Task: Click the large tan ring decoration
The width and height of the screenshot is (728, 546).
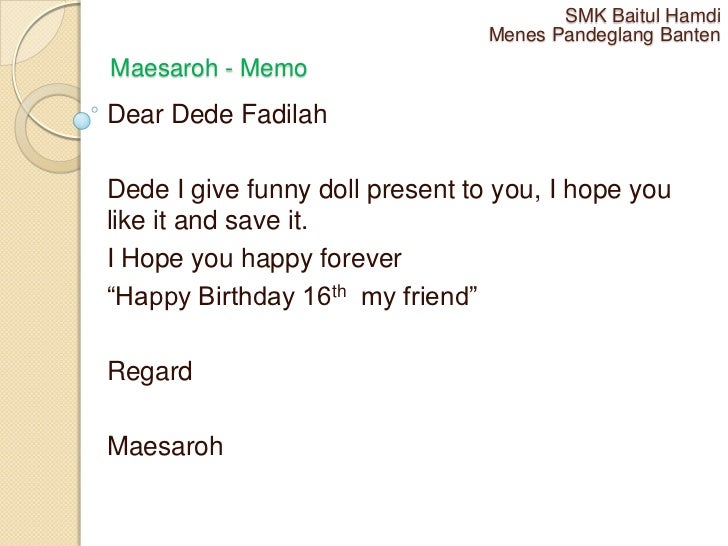Action: (49, 128)
